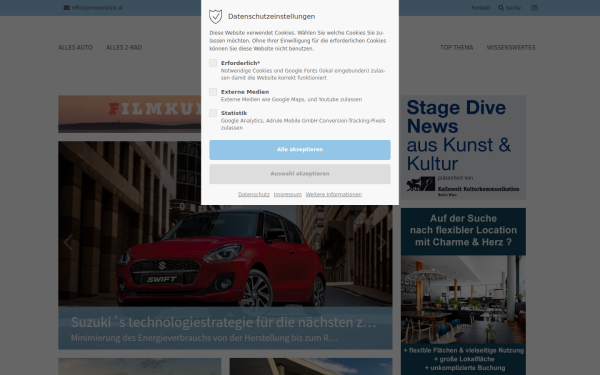Click the shield icon in privacy dialog
This screenshot has width=600, height=375.
coord(215,16)
